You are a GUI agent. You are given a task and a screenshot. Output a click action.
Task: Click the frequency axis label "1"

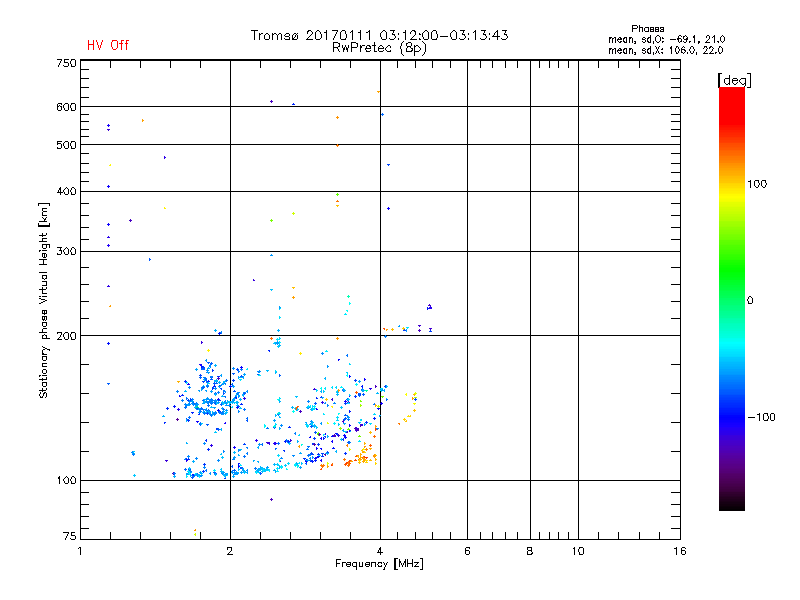tap(80, 551)
